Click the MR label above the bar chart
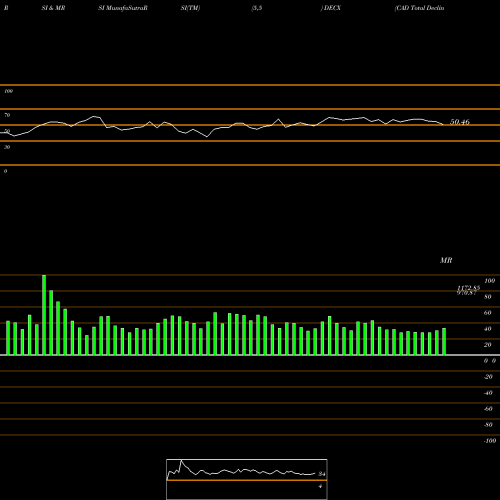The height and width of the screenshot is (500, 500). click(446, 260)
